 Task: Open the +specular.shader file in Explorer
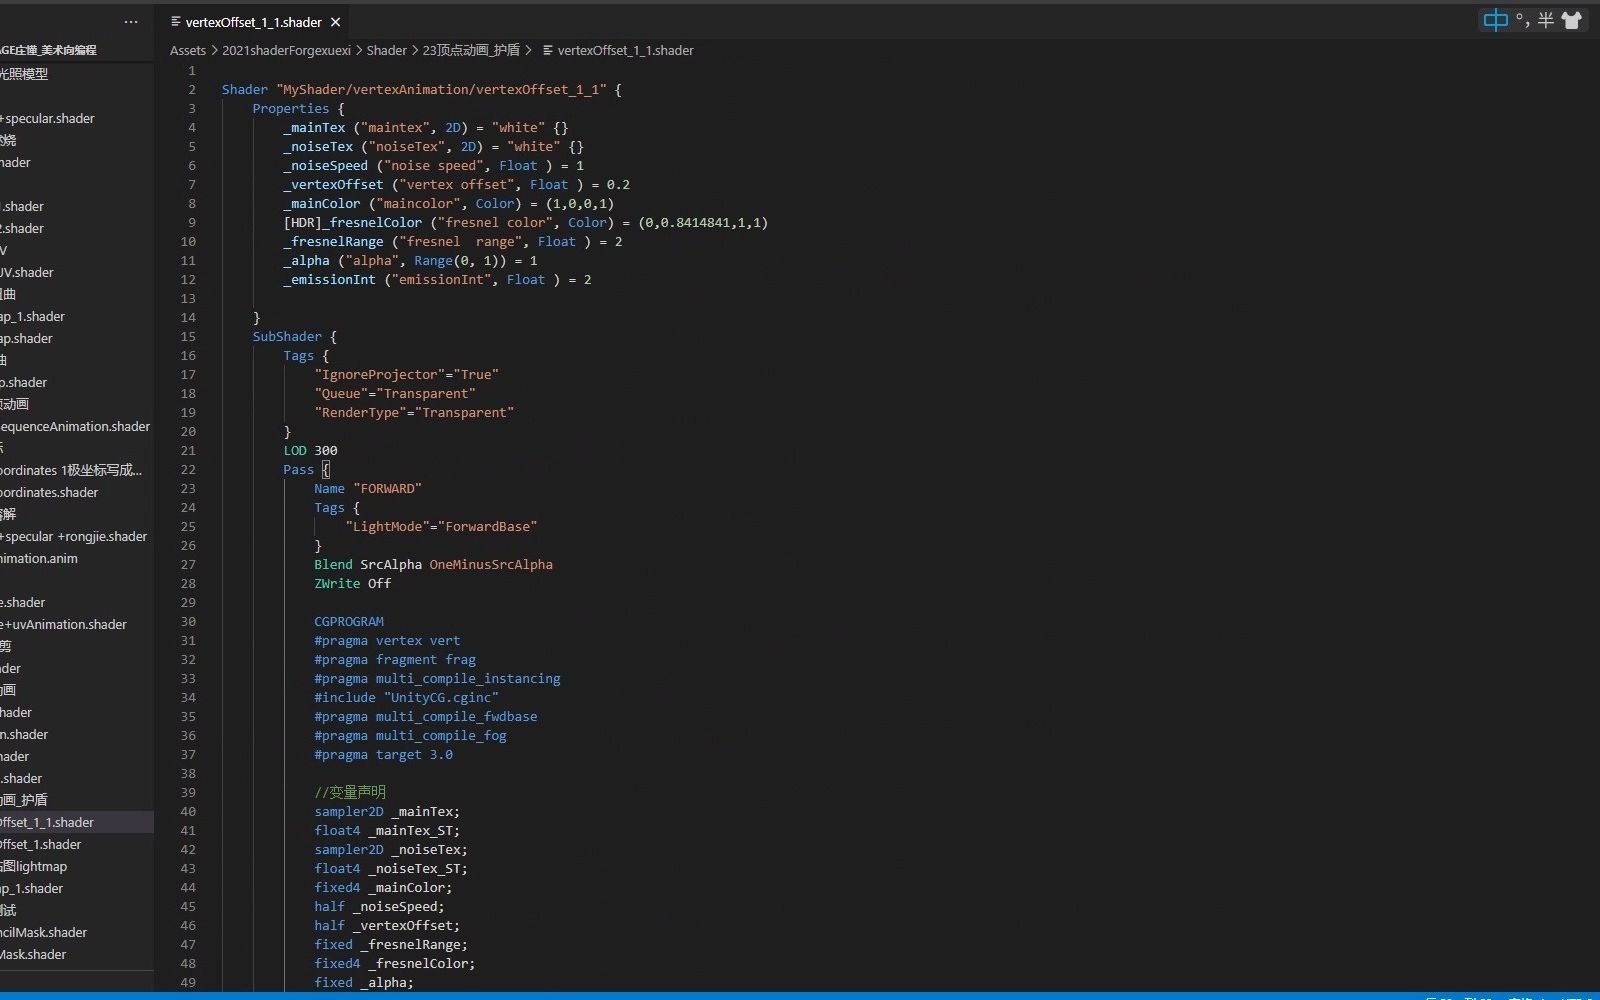click(x=48, y=118)
